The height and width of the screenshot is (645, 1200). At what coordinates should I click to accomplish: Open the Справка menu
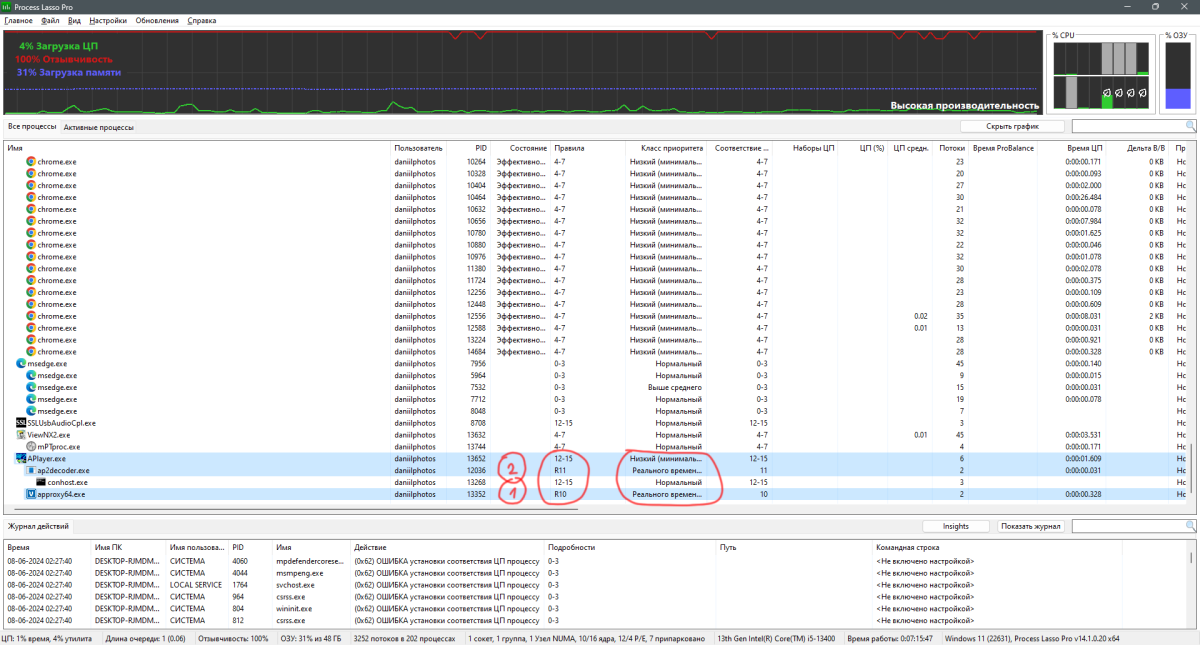tap(202, 20)
